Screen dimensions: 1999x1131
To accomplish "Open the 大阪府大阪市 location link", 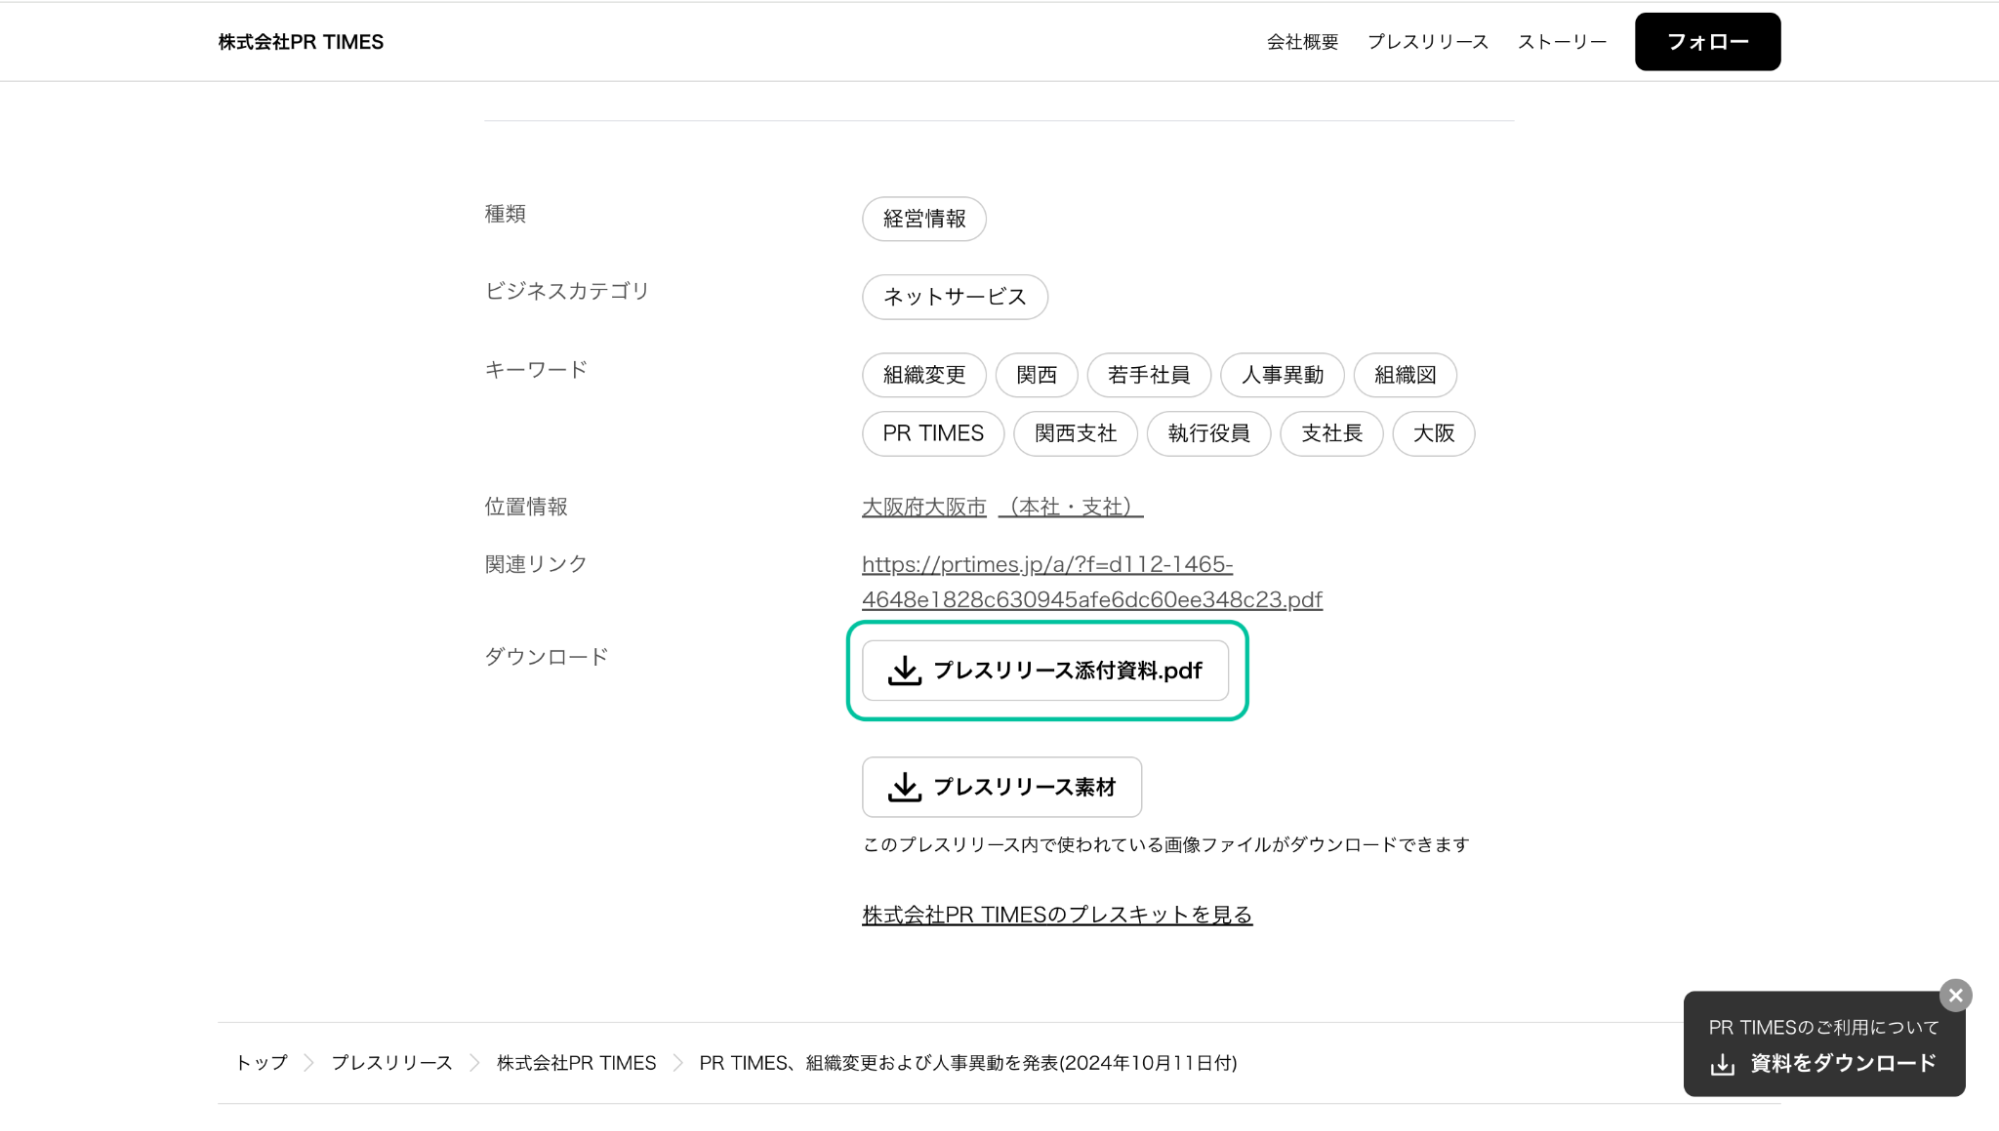I will pos(924,507).
